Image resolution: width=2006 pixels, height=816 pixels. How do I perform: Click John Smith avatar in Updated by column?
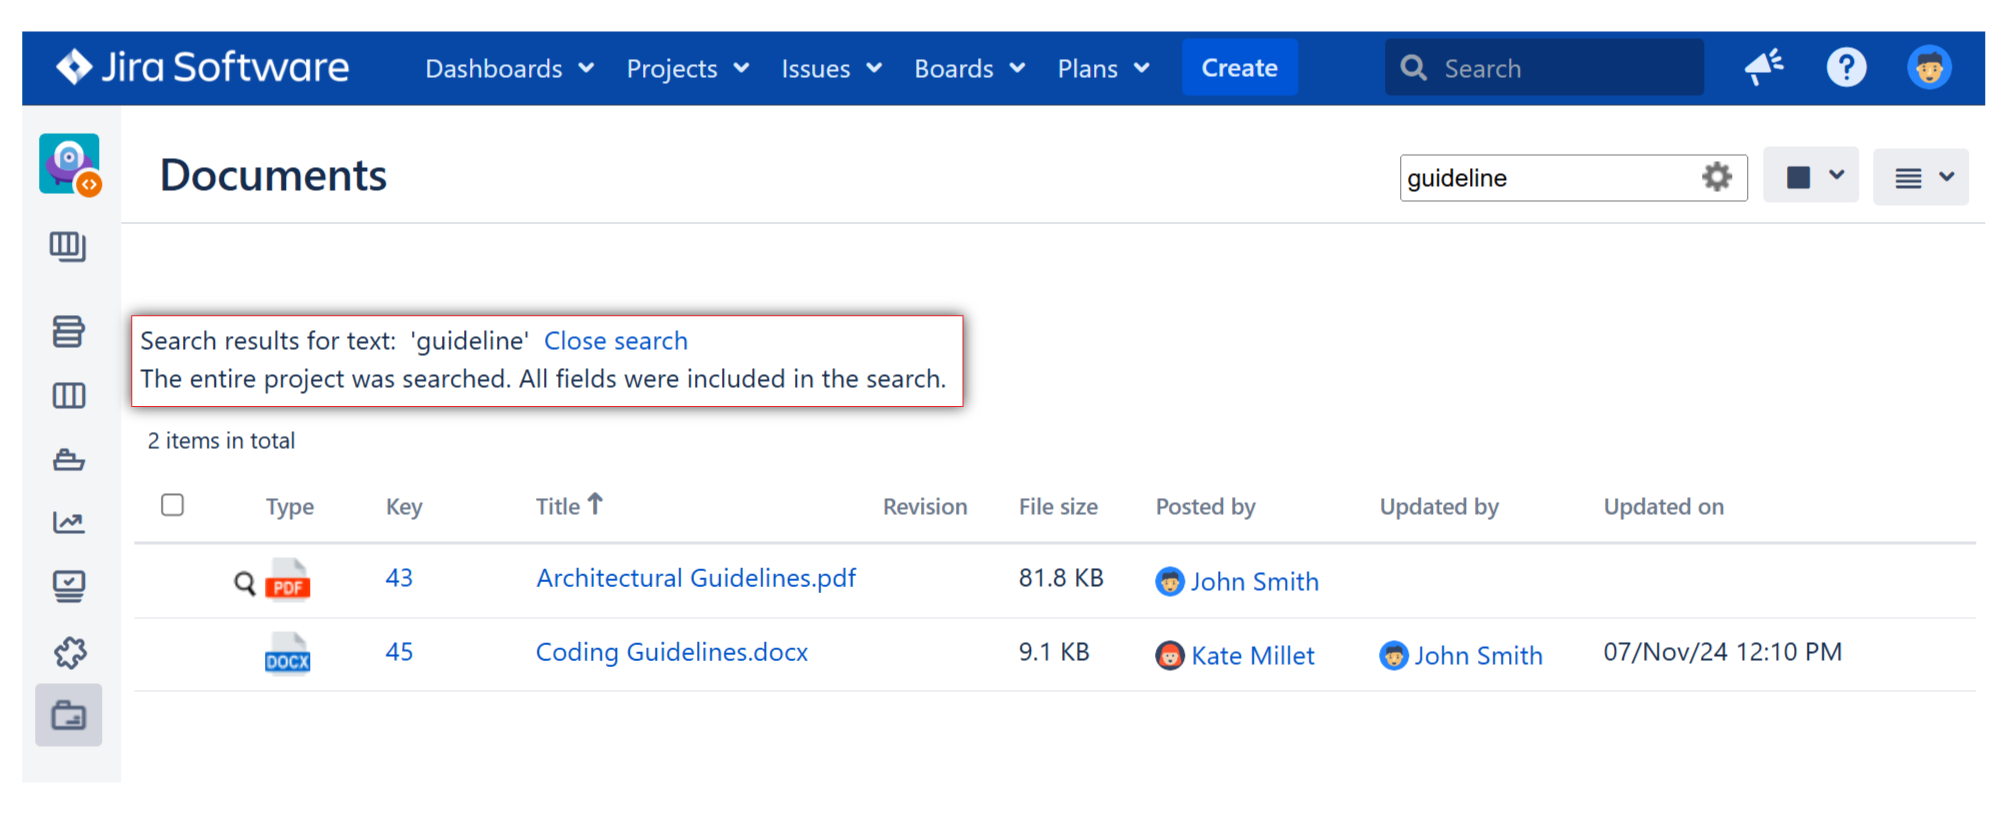tap(1393, 655)
